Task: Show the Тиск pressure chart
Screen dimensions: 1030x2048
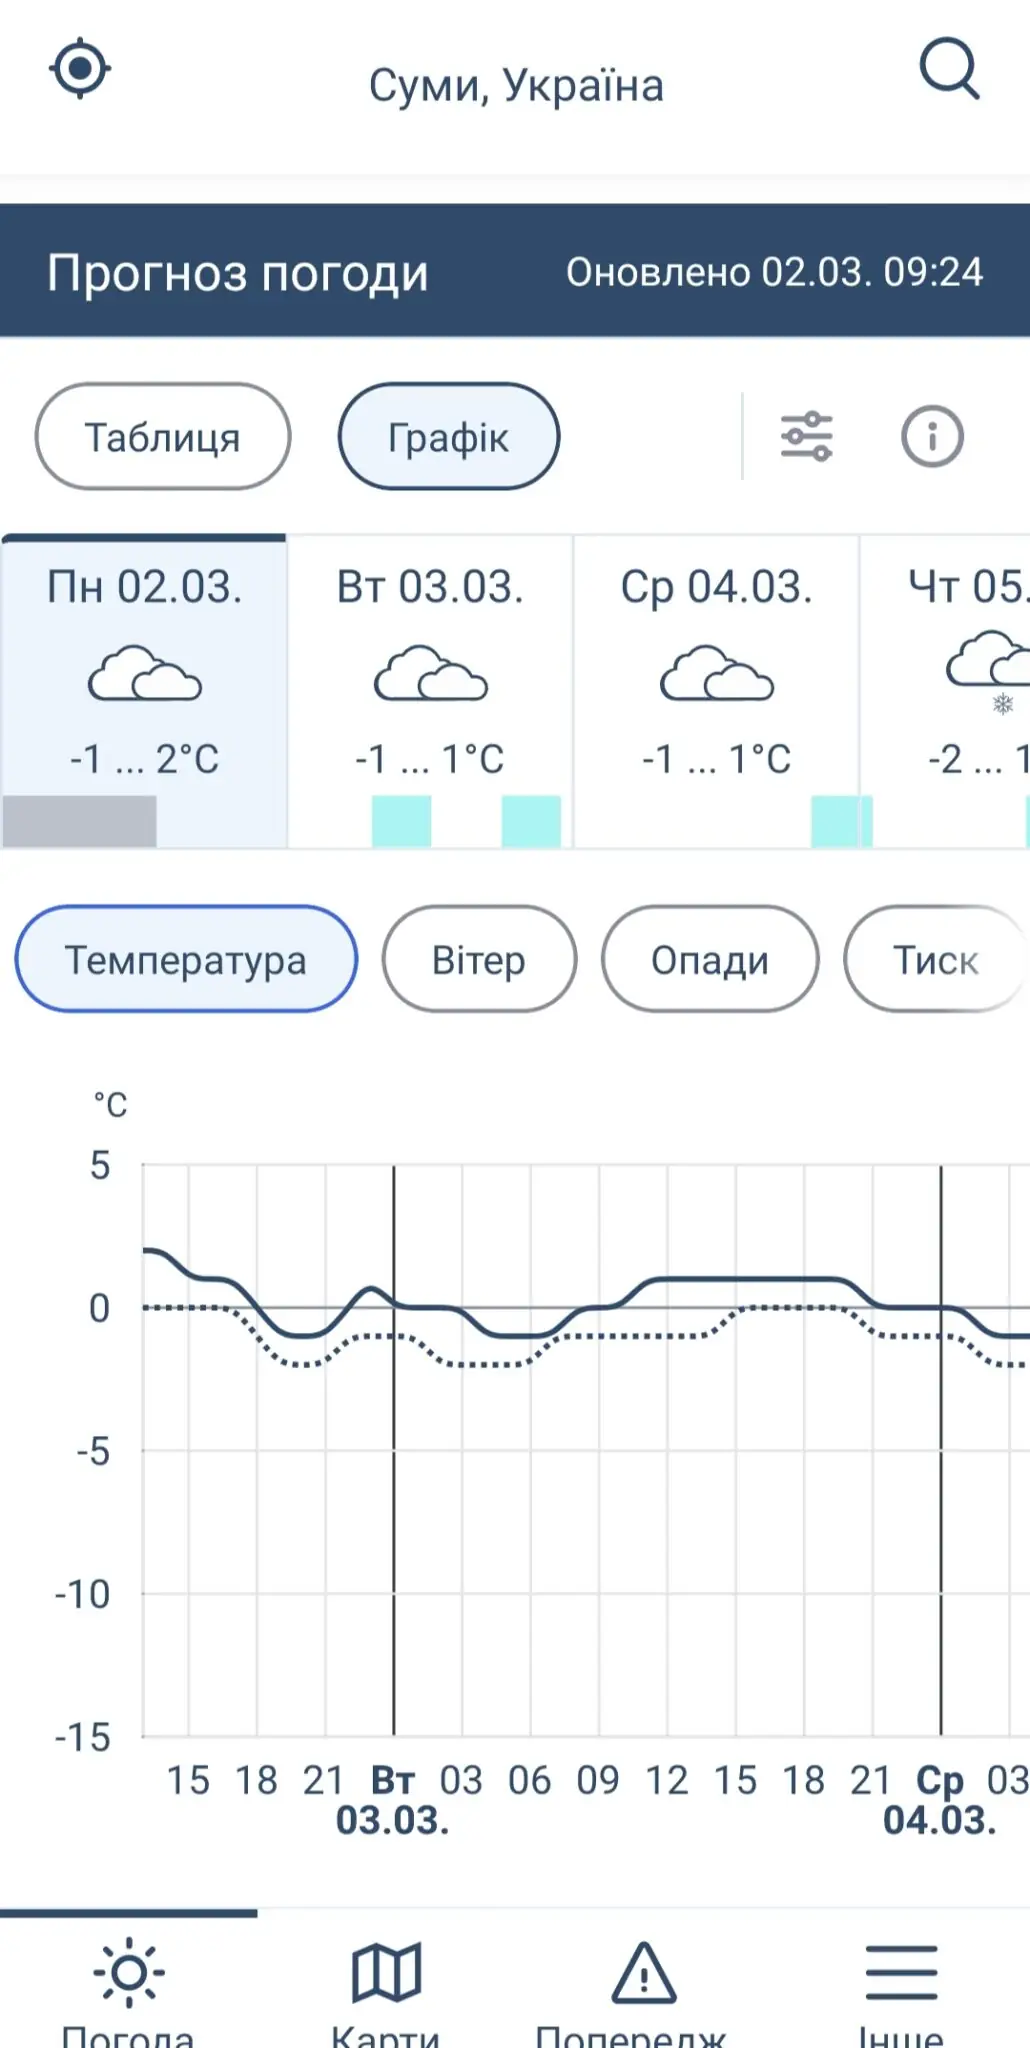Action: point(935,959)
